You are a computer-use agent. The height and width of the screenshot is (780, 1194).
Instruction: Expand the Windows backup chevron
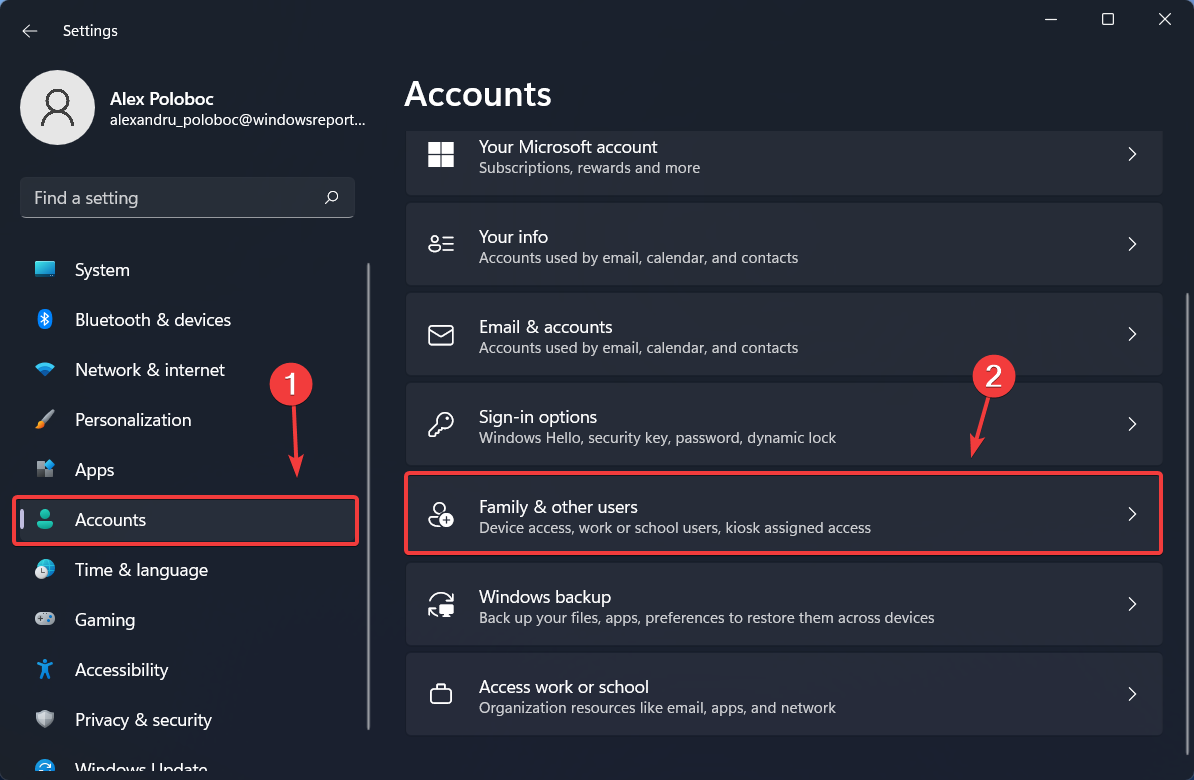click(x=1132, y=604)
